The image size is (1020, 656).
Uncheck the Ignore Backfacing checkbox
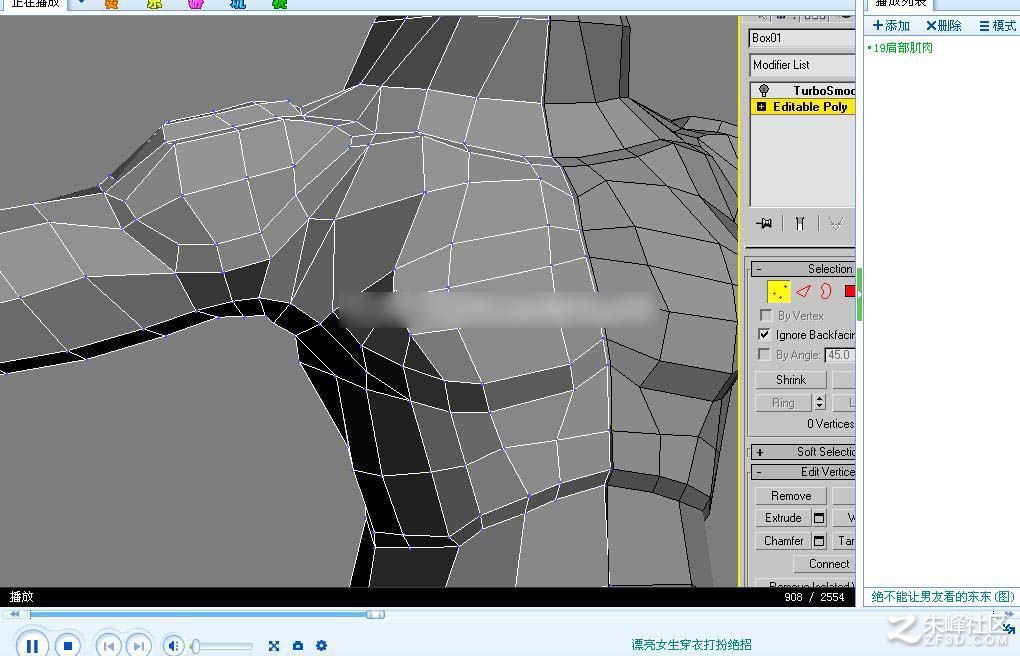pyautogui.click(x=765, y=335)
